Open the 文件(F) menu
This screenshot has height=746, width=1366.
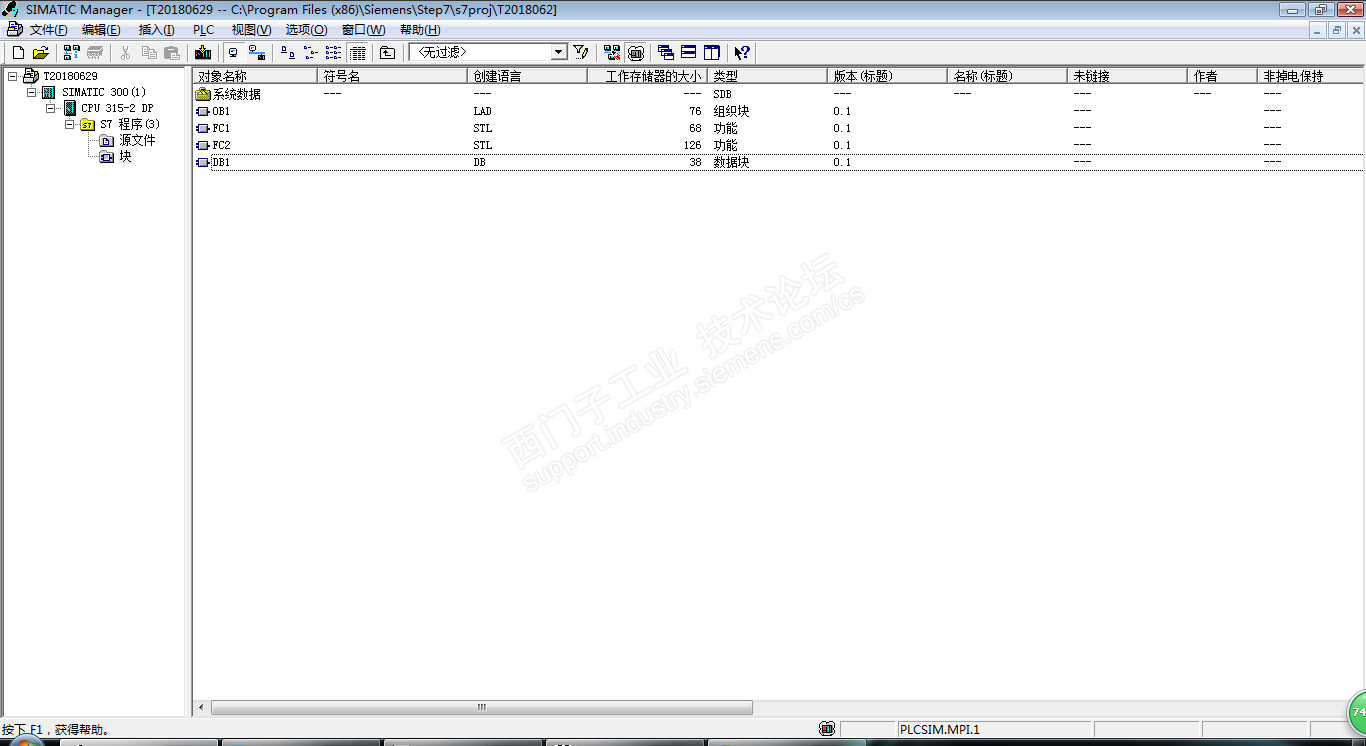pyautogui.click(x=49, y=30)
